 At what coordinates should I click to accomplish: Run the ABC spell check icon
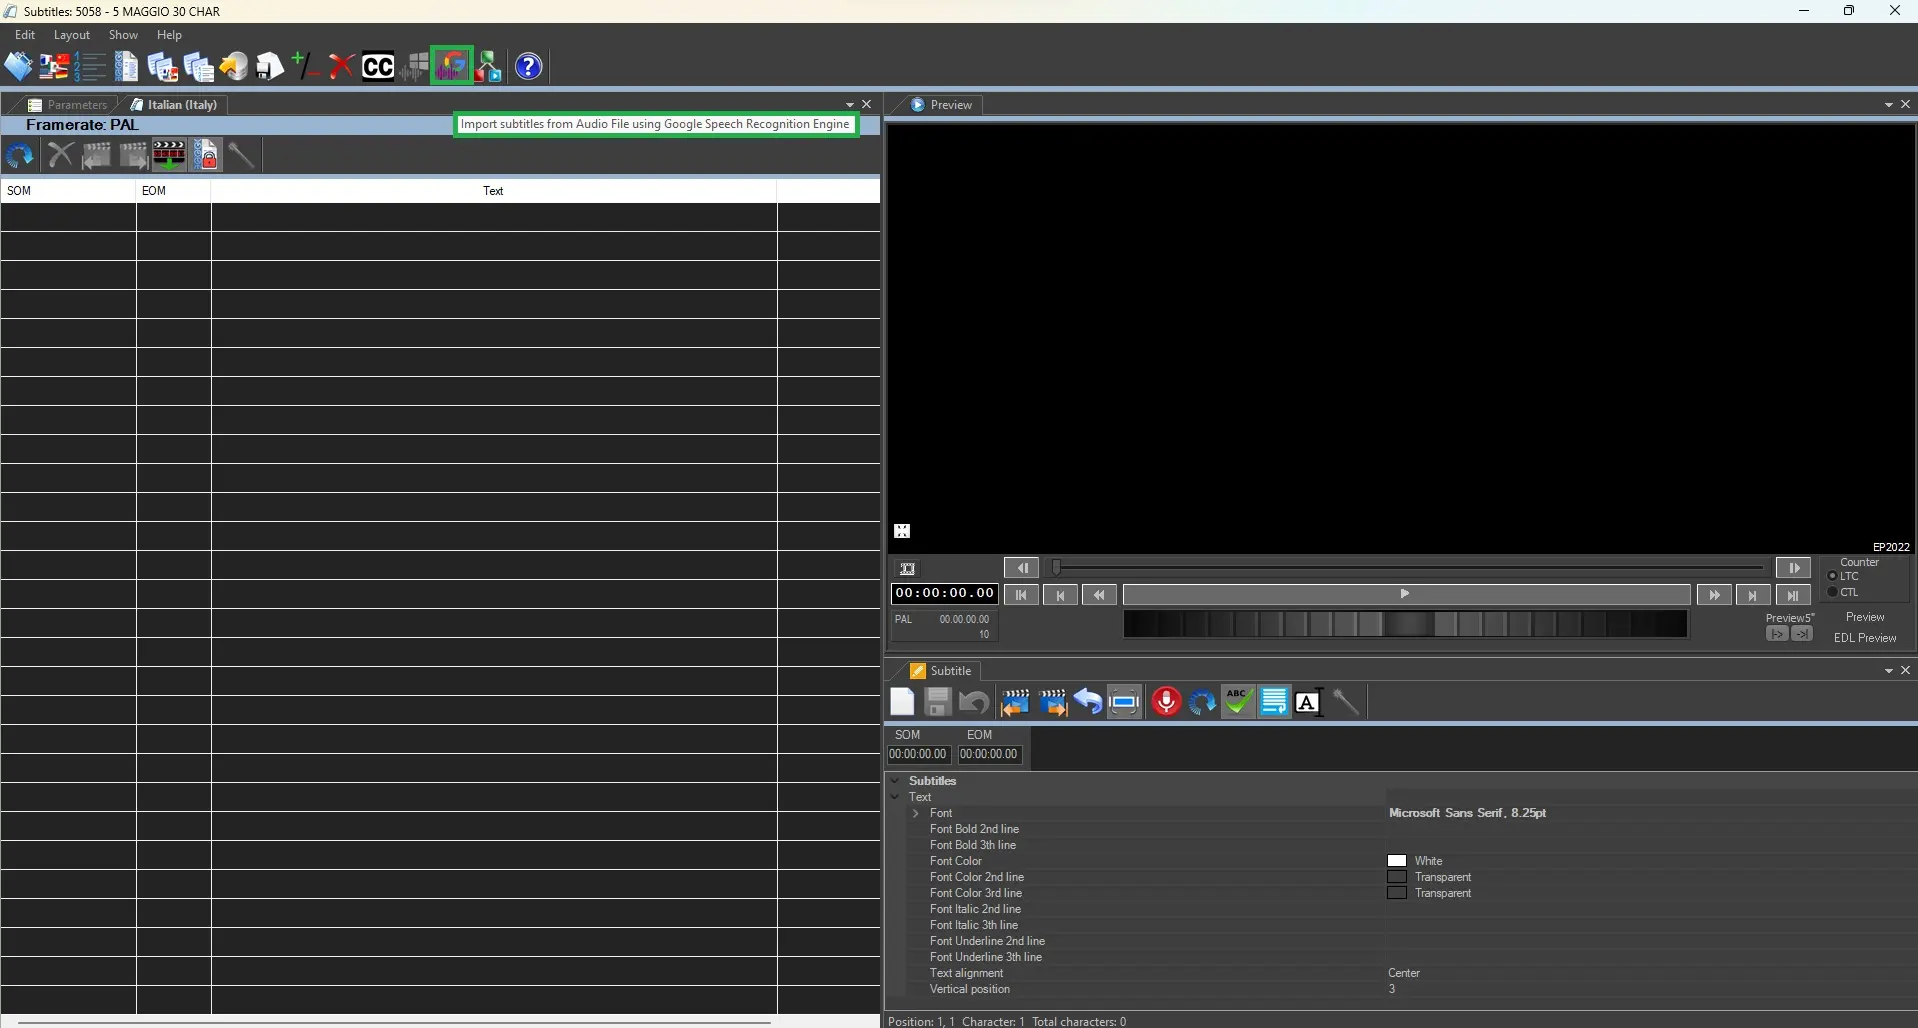point(1238,702)
